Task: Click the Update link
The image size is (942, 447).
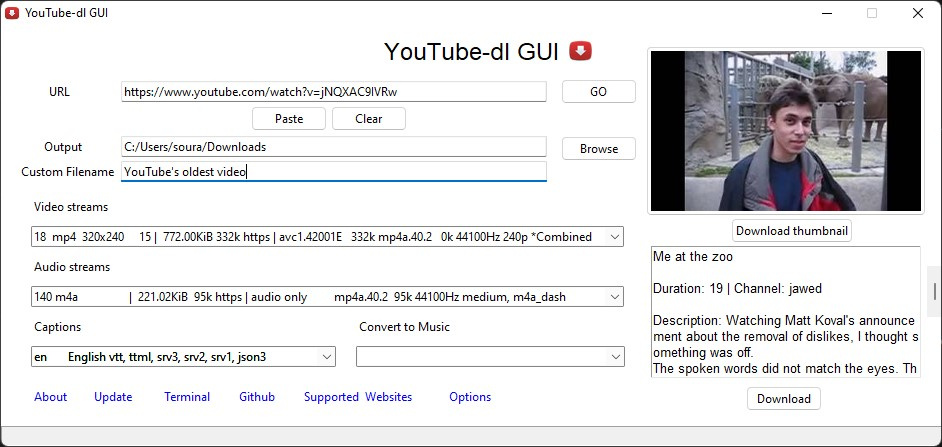Action: coord(113,397)
